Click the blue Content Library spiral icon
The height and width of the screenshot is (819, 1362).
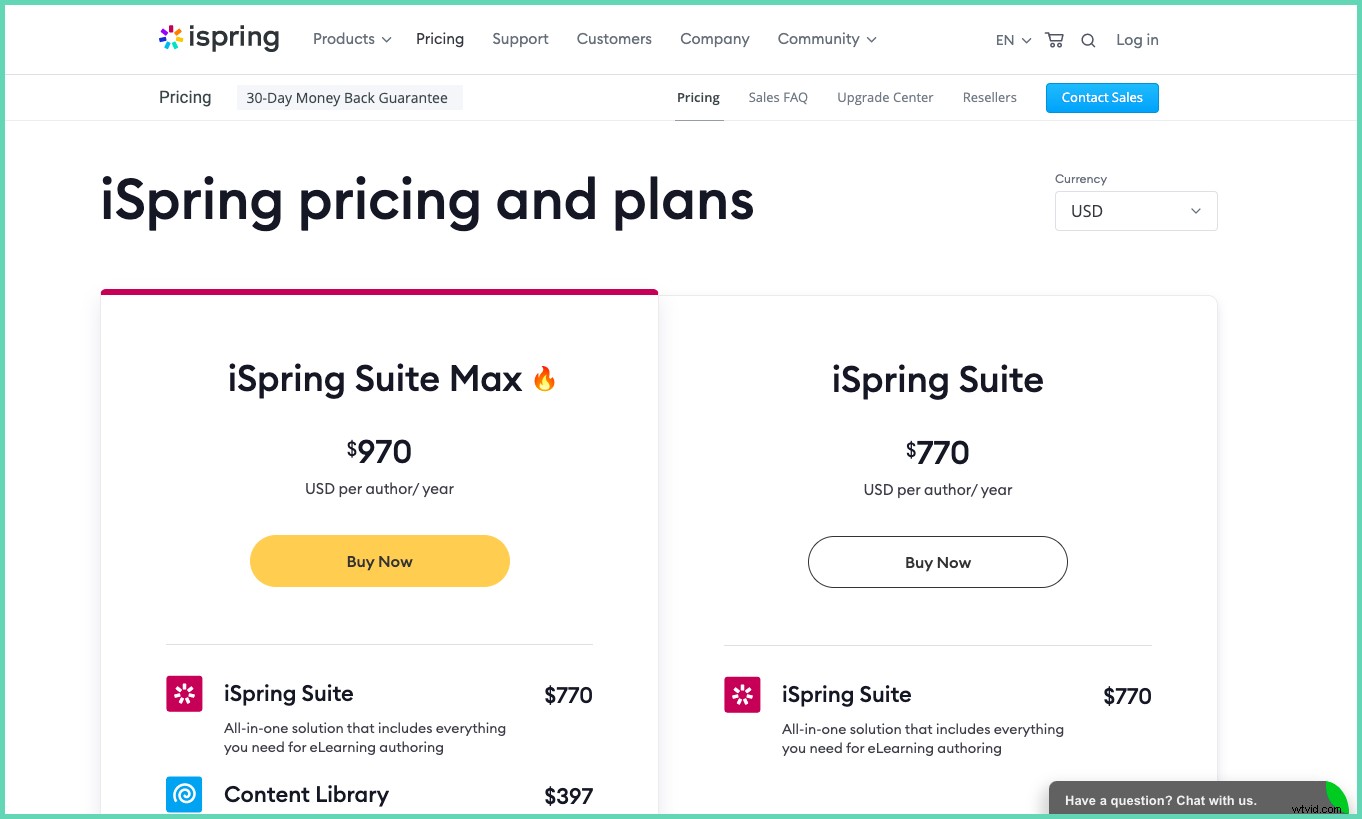184,795
